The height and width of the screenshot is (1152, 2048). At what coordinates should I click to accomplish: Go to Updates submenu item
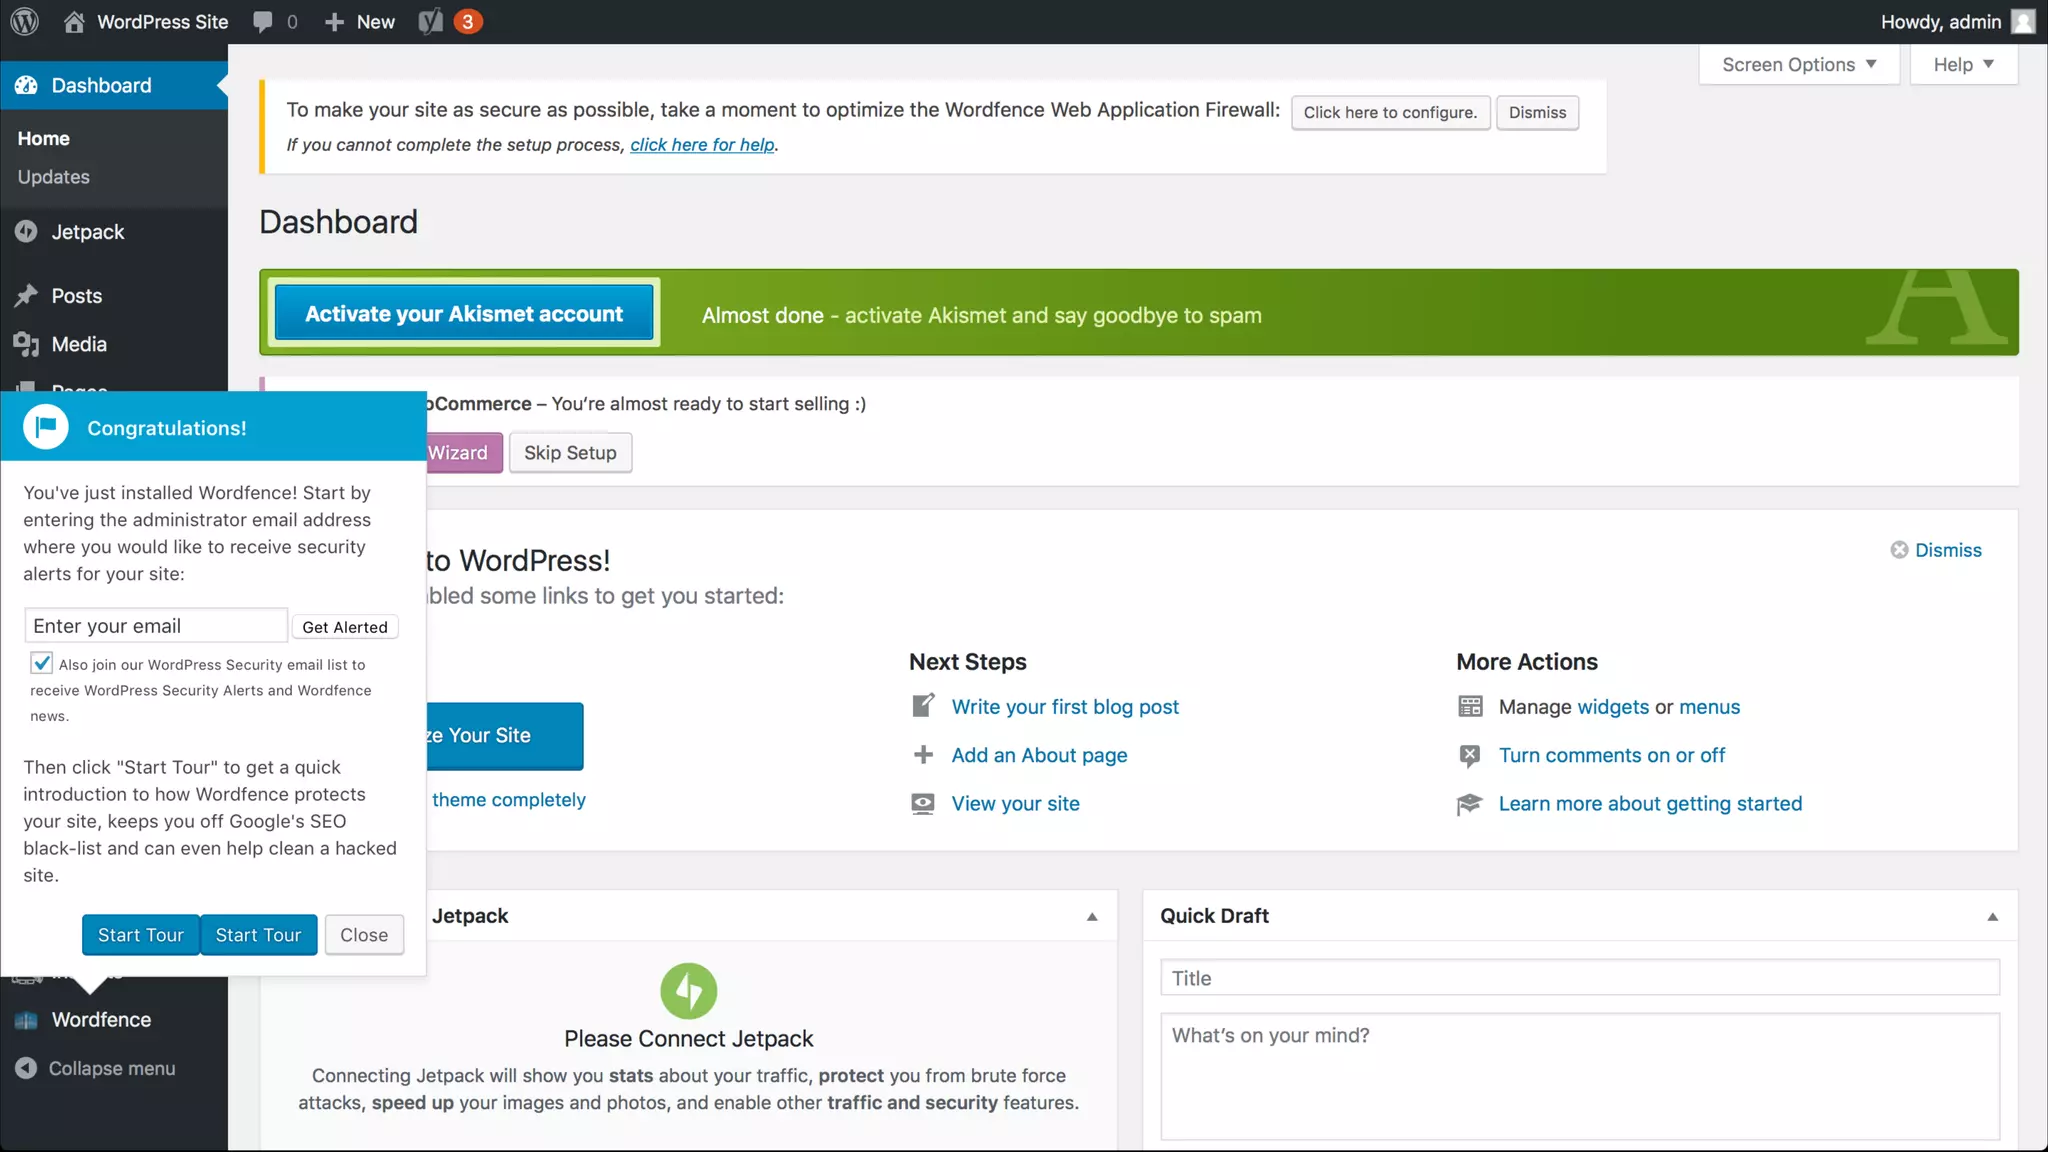(53, 177)
